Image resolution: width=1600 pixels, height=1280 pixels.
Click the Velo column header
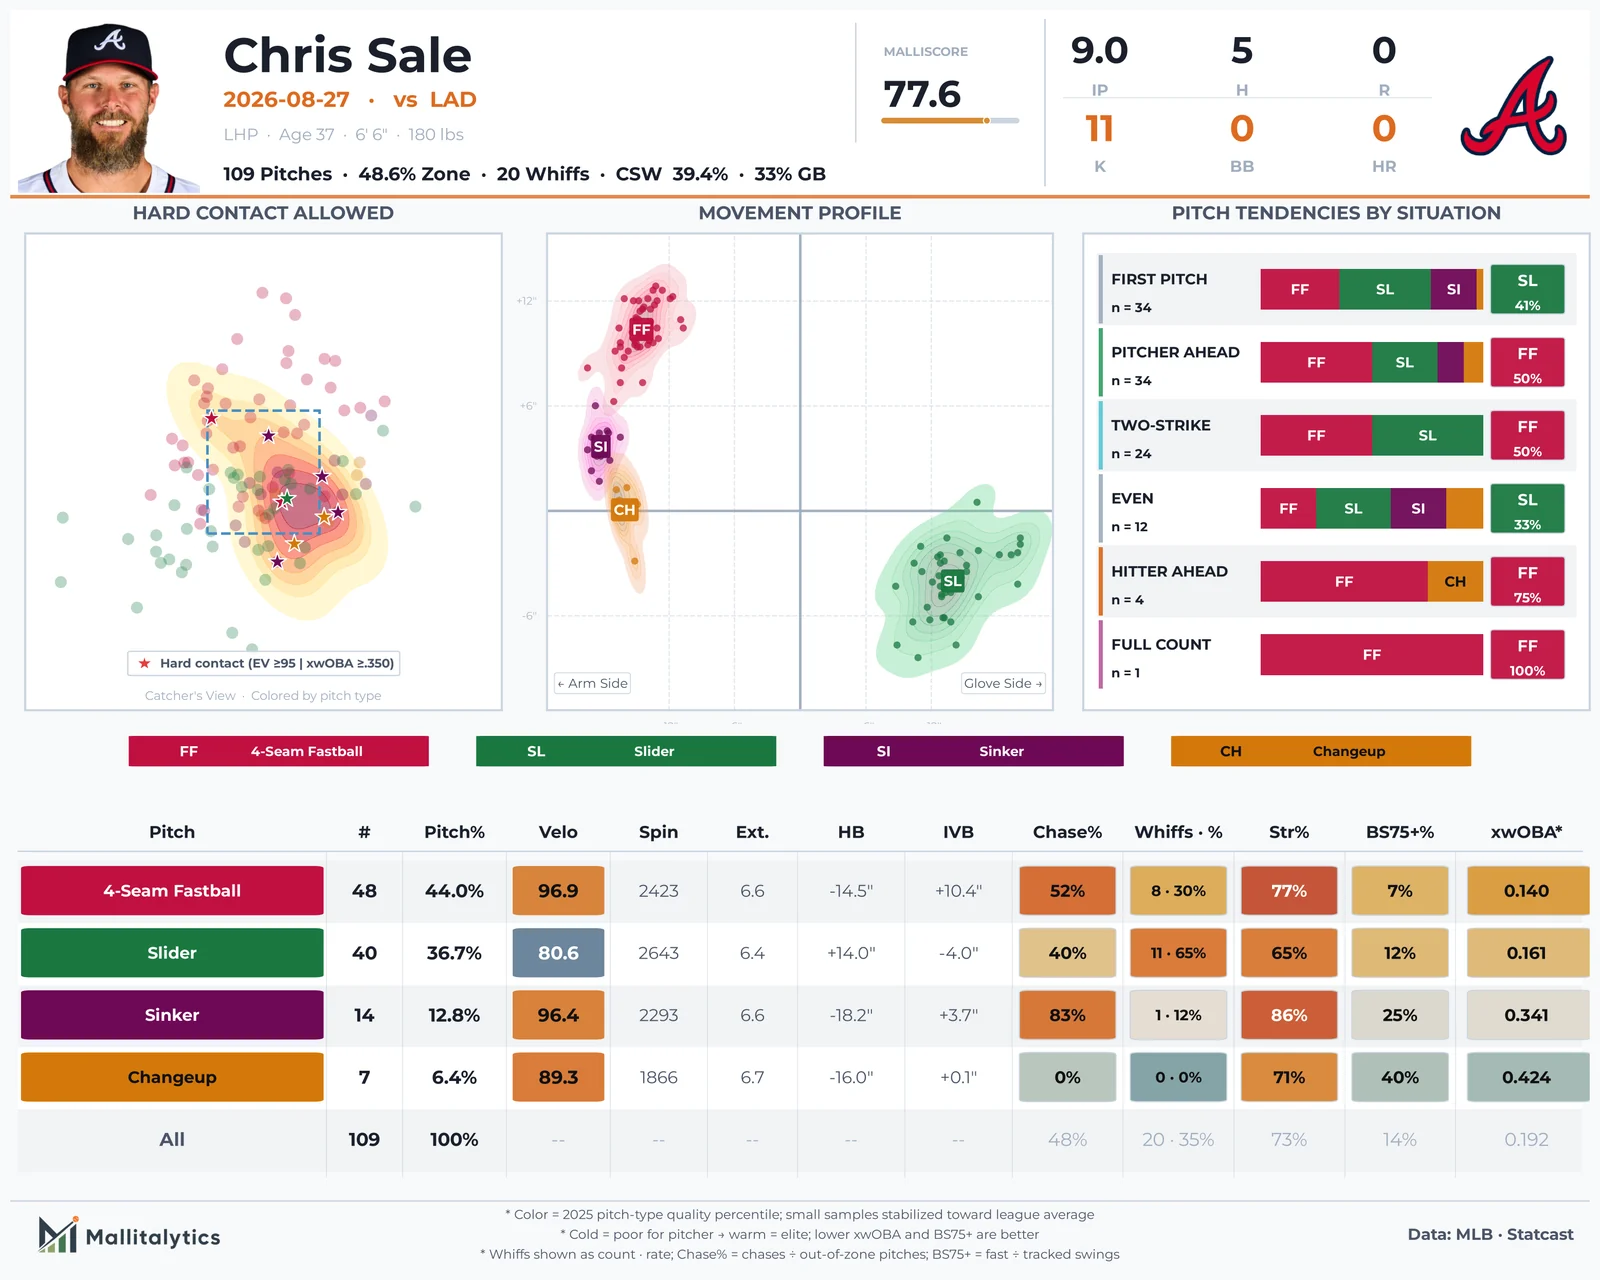tap(558, 832)
